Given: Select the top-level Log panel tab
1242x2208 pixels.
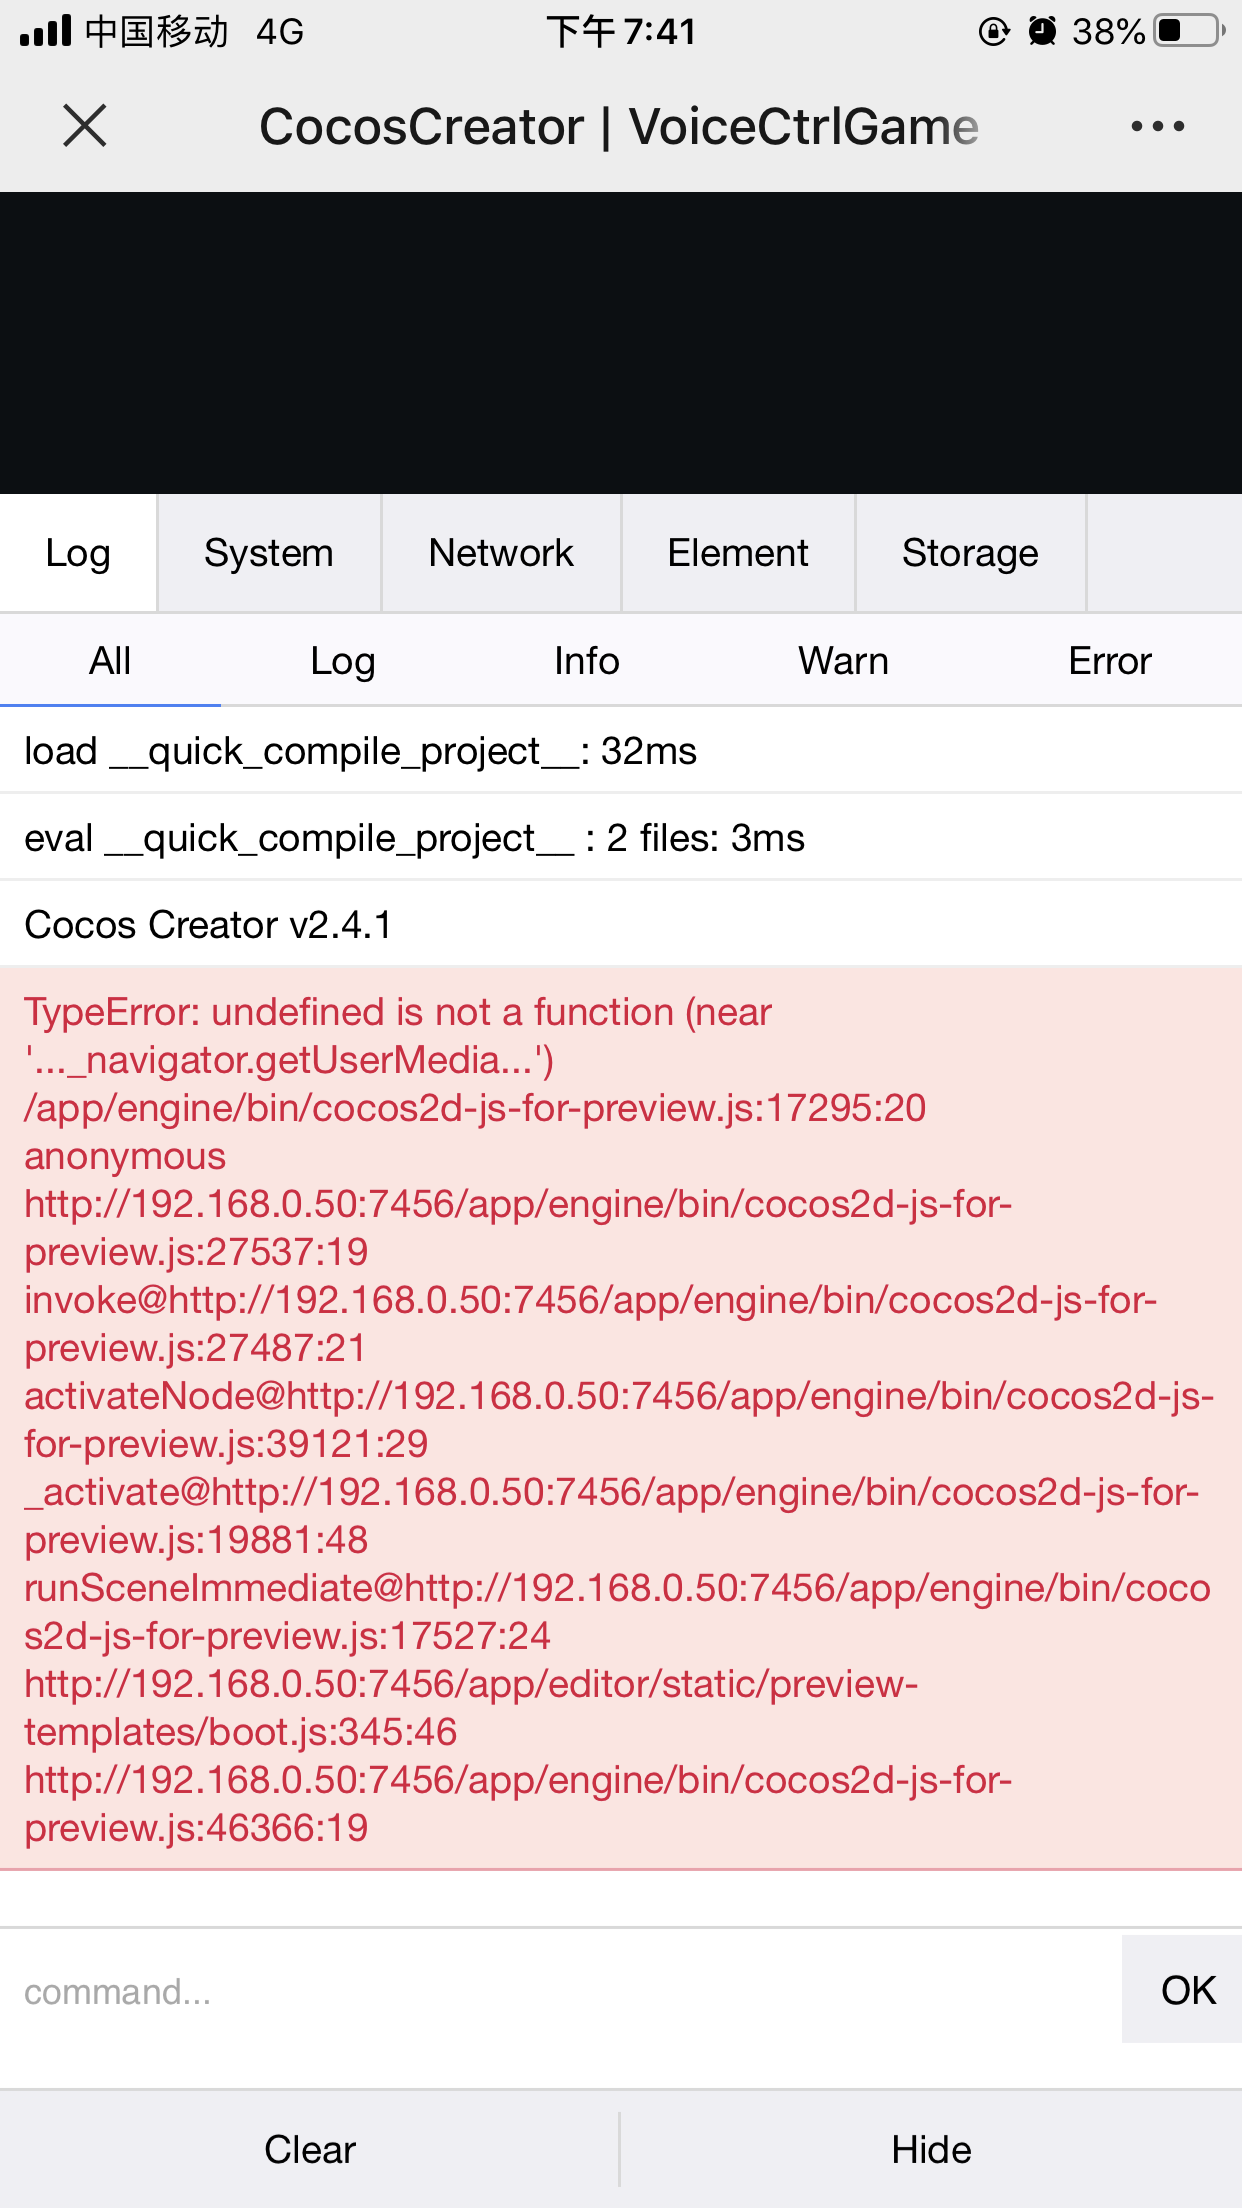Looking at the screenshot, I should [x=78, y=553].
